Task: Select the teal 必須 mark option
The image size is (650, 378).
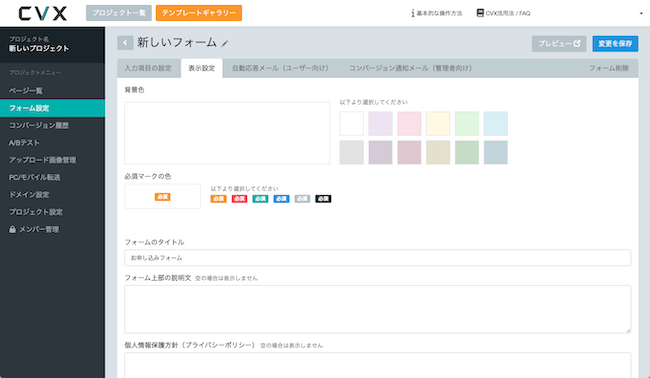Action: coord(260,199)
